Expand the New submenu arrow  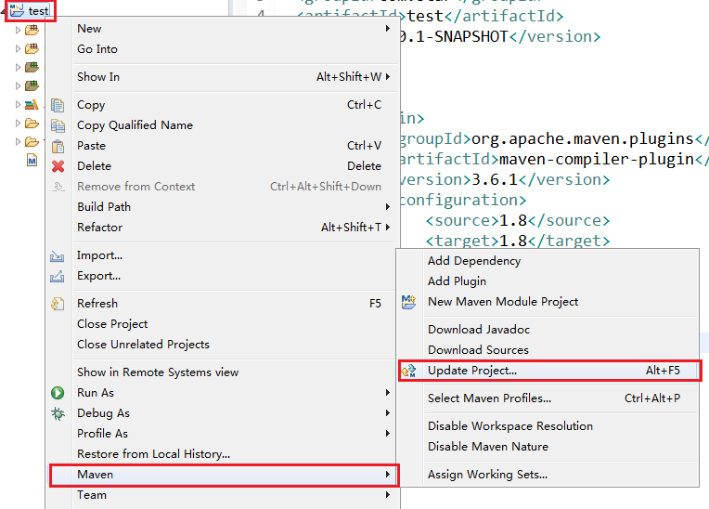coord(388,28)
